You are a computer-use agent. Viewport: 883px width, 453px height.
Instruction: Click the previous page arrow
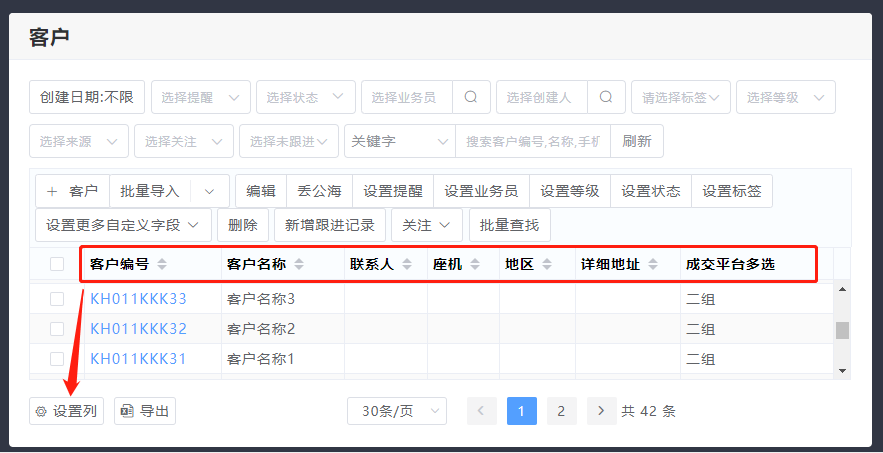(481, 411)
